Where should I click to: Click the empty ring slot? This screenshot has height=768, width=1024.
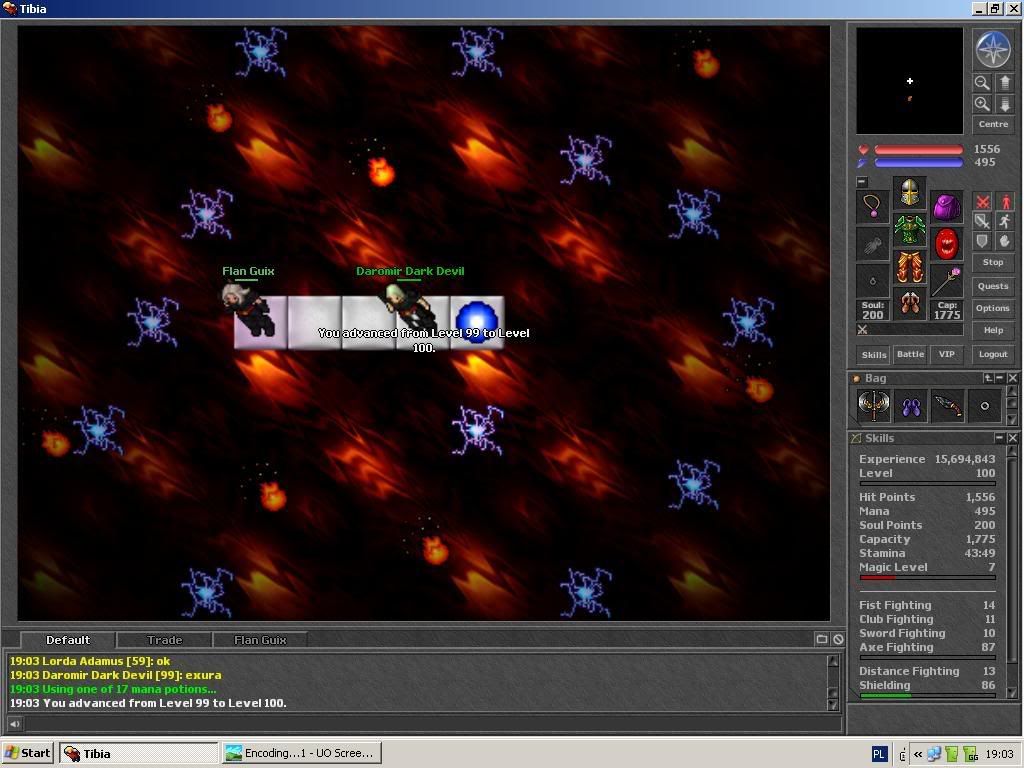[872, 281]
